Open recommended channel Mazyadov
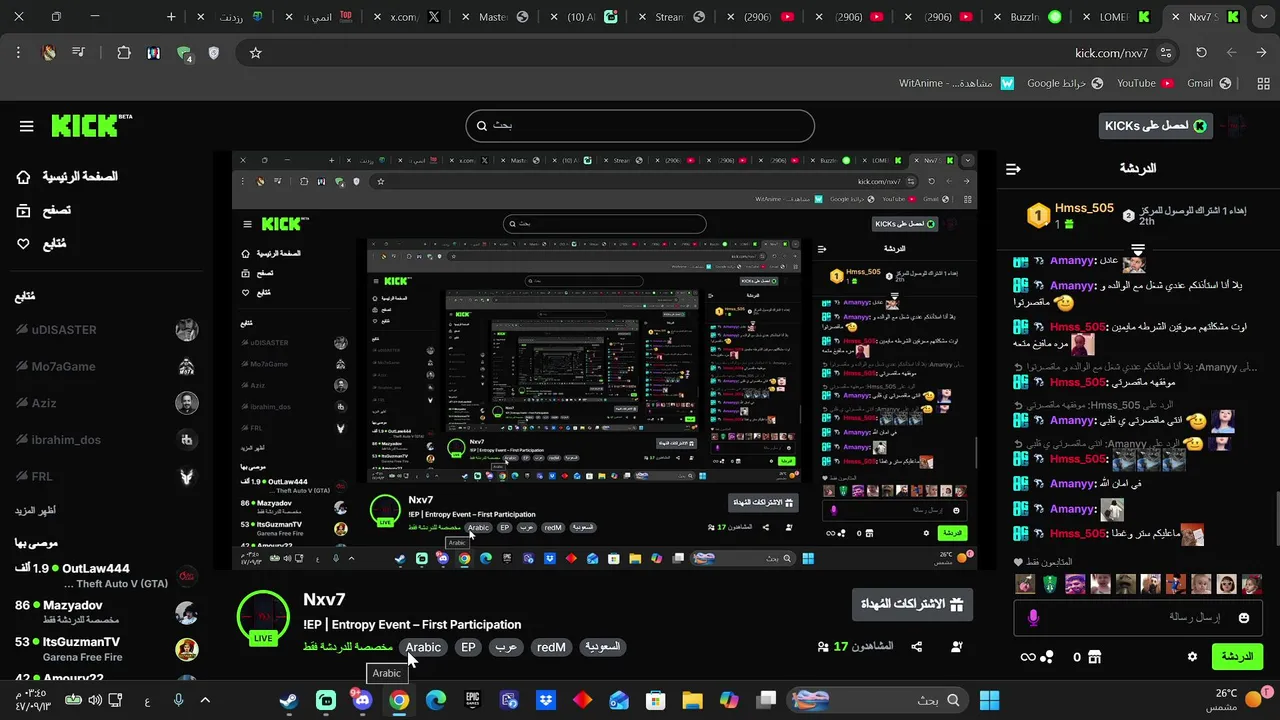This screenshot has width=1280, height=720. (x=106, y=612)
